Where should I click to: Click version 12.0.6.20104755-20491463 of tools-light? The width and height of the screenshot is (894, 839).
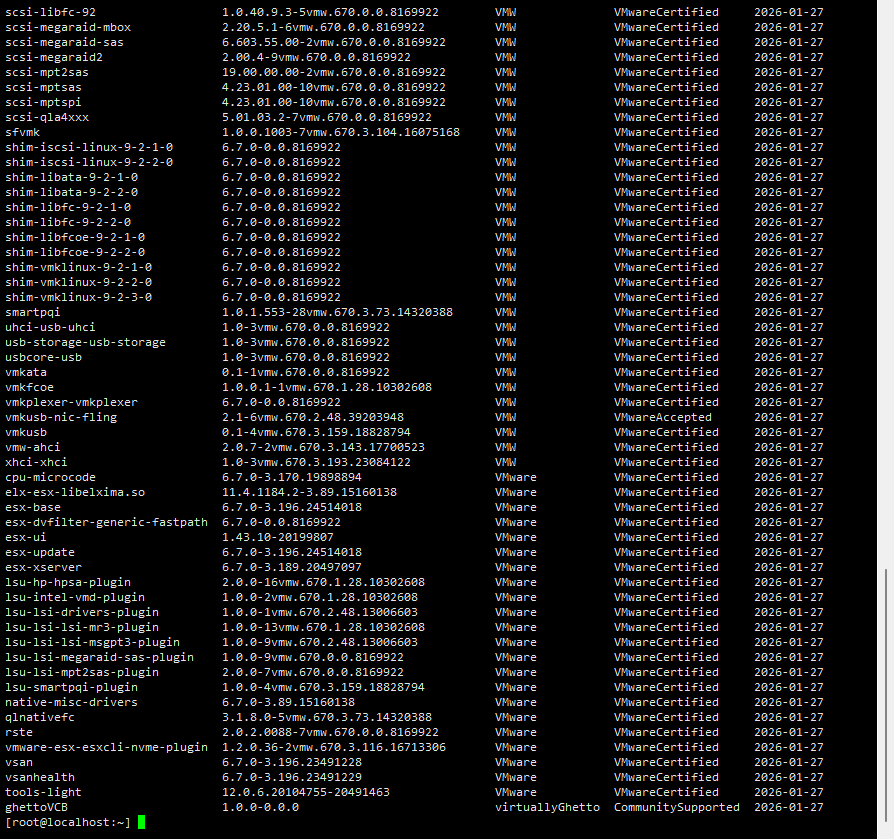click(x=305, y=792)
